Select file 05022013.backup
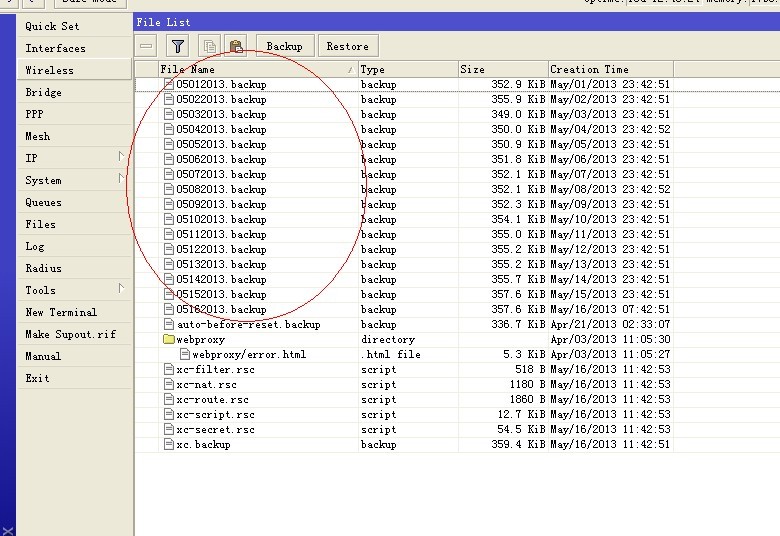The height and width of the screenshot is (536, 780). click(221, 99)
